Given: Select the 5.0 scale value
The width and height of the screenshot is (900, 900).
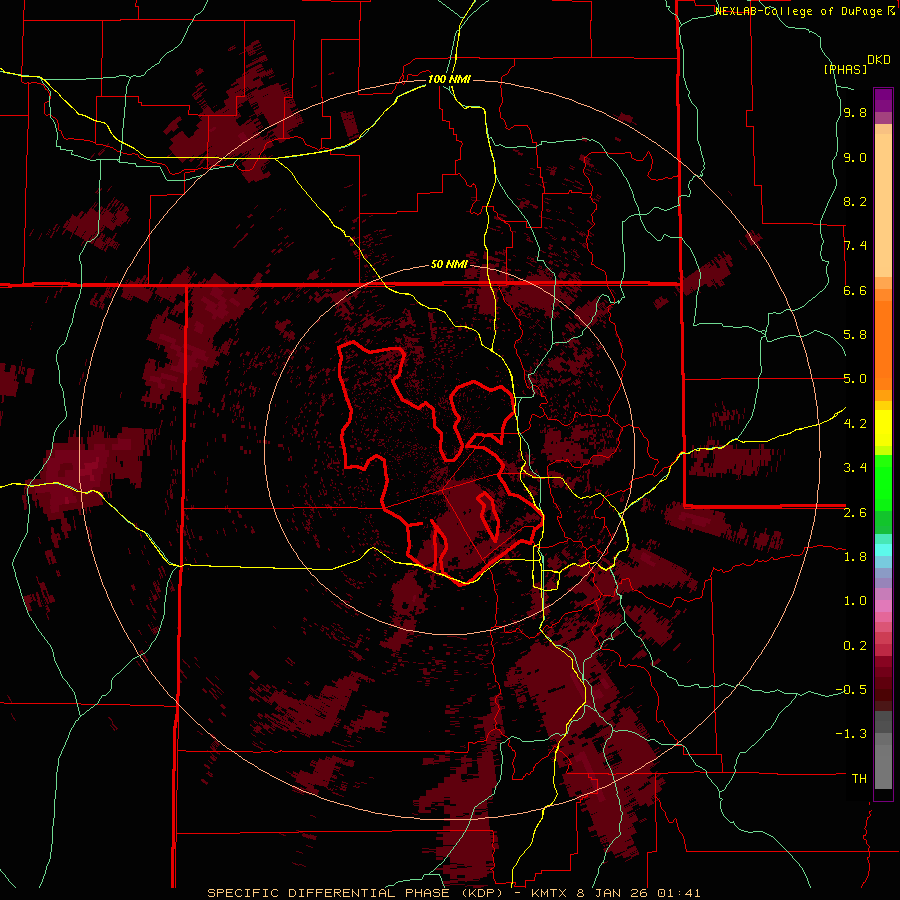Looking at the screenshot, I should [x=855, y=379].
